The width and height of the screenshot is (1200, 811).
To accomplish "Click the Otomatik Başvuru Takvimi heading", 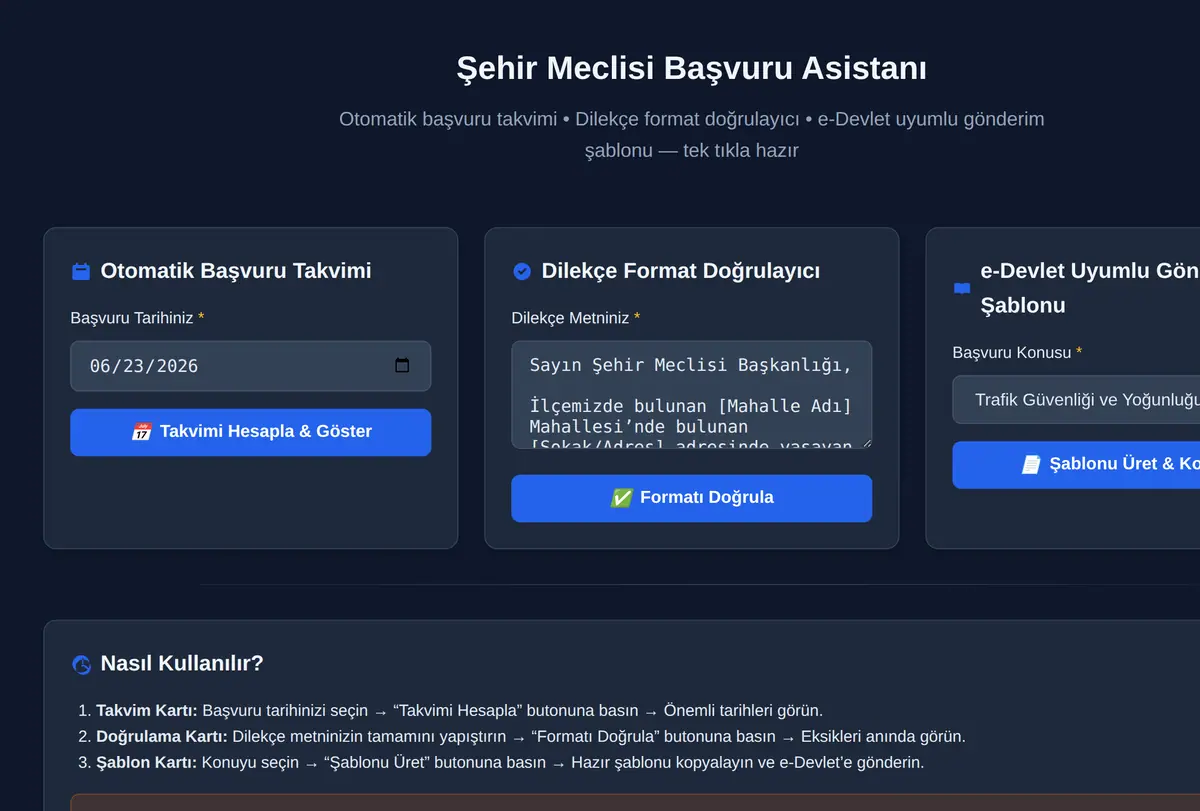I will coord(236,271).
